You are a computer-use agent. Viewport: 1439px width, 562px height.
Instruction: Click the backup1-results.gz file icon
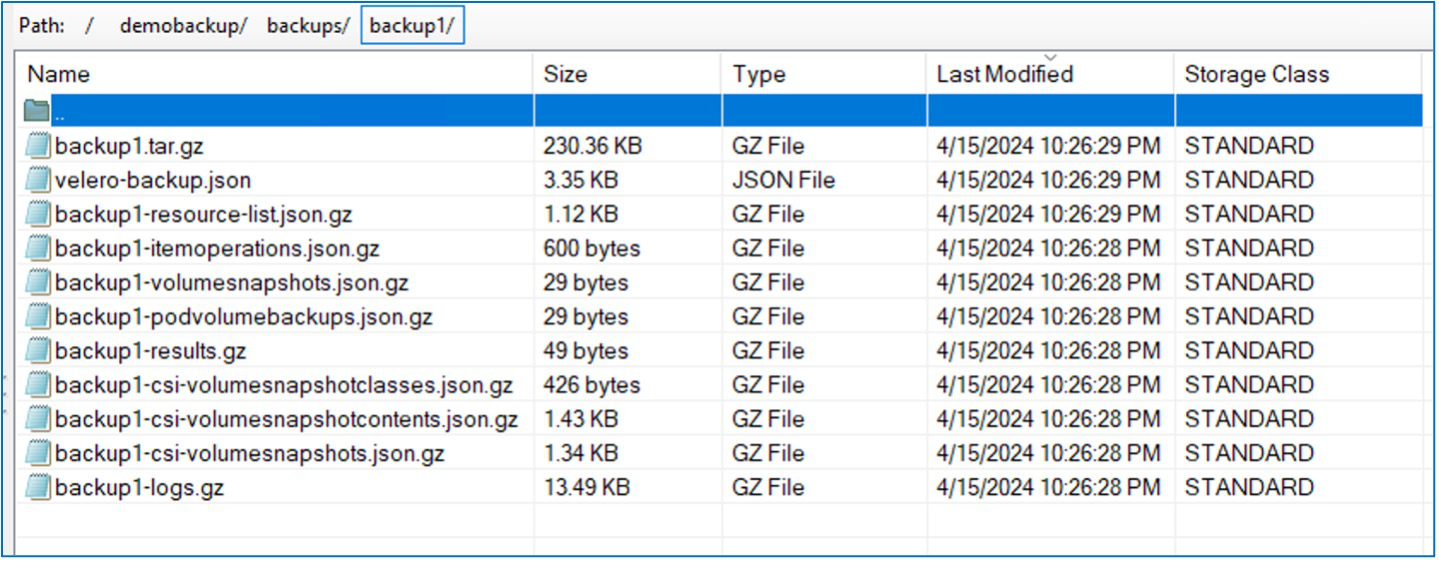pos(38,351)
